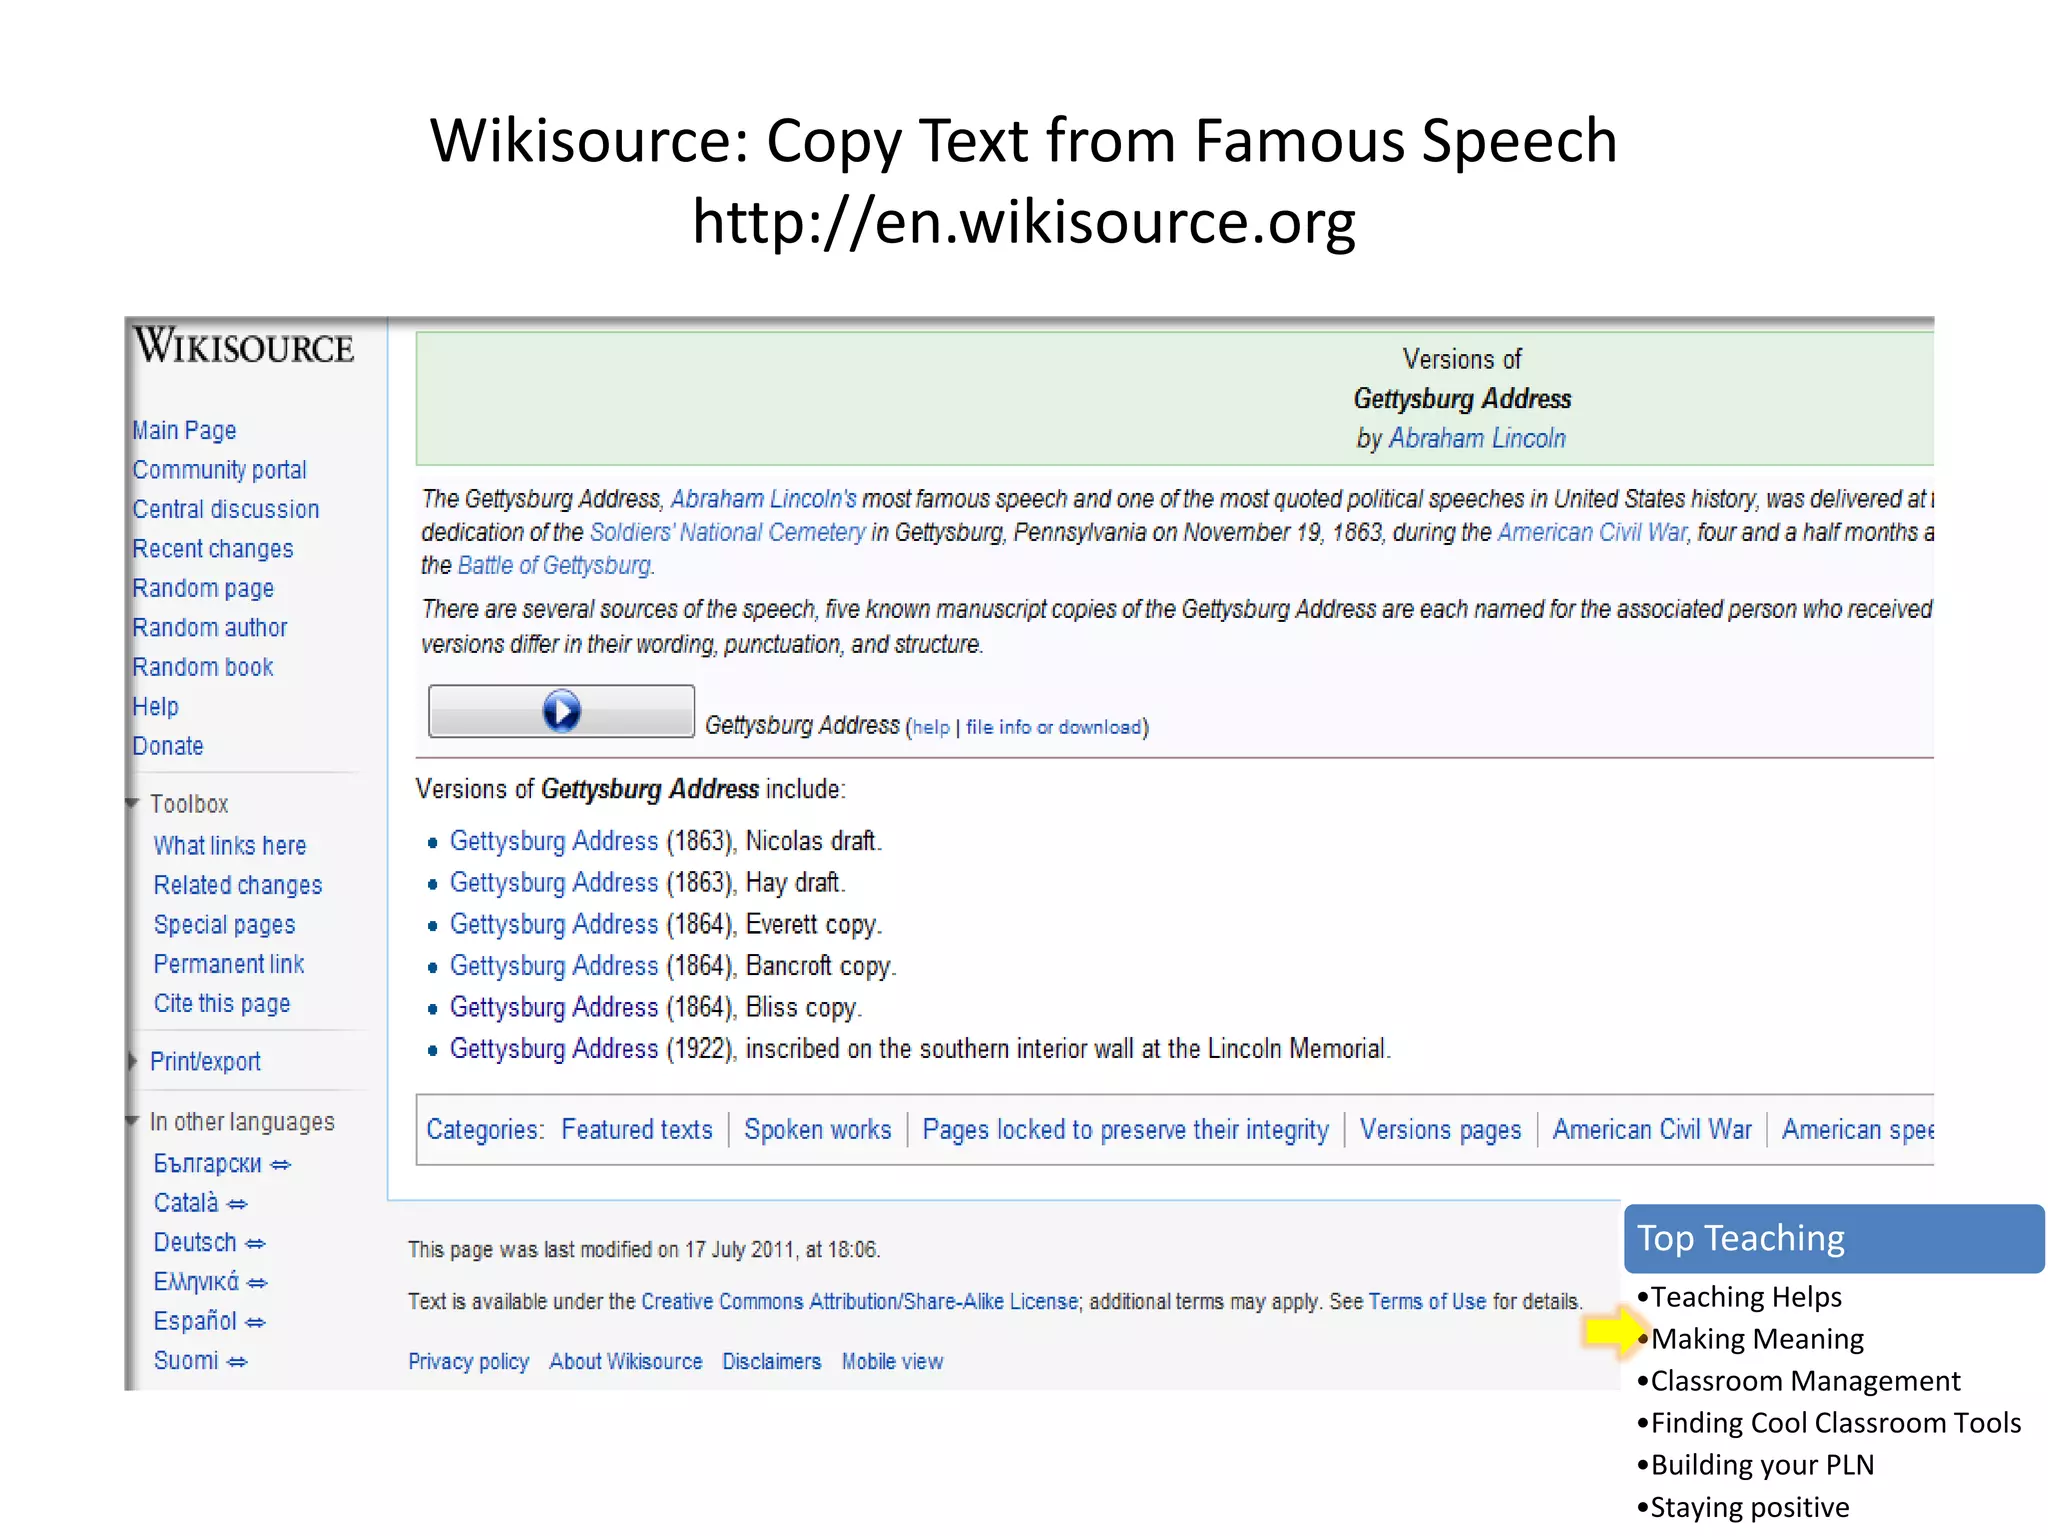Open Disclaimers link

pos(771,1361)
